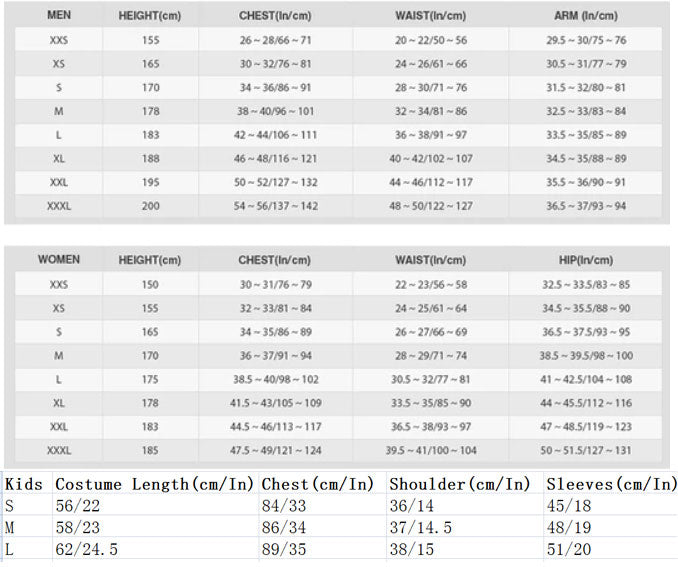Click women's HIP(In/cm) column header

click(x=586, y=260)
